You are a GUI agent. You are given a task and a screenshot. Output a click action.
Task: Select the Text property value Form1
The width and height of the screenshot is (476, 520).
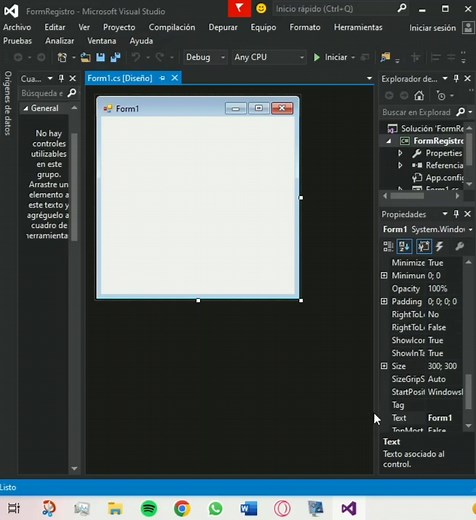(x=440, y=418)
